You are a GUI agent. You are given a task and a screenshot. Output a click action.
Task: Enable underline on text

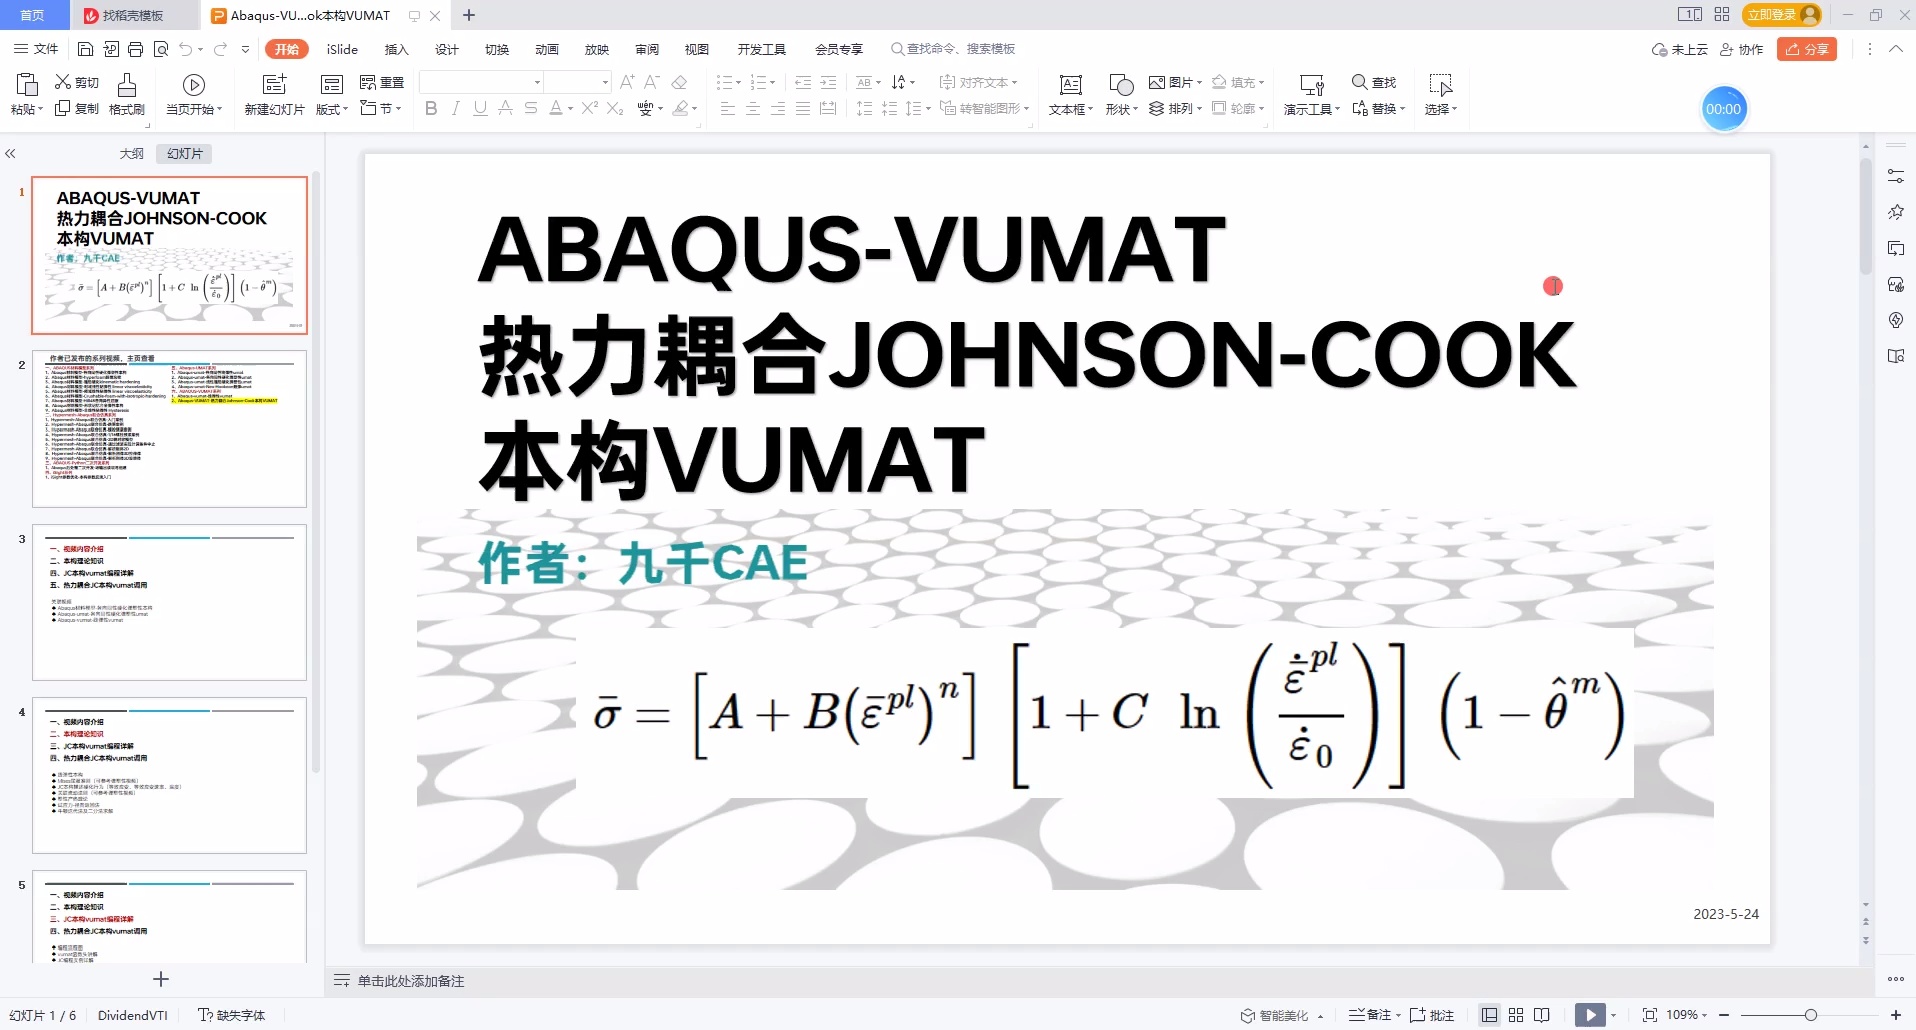(480, 109)
